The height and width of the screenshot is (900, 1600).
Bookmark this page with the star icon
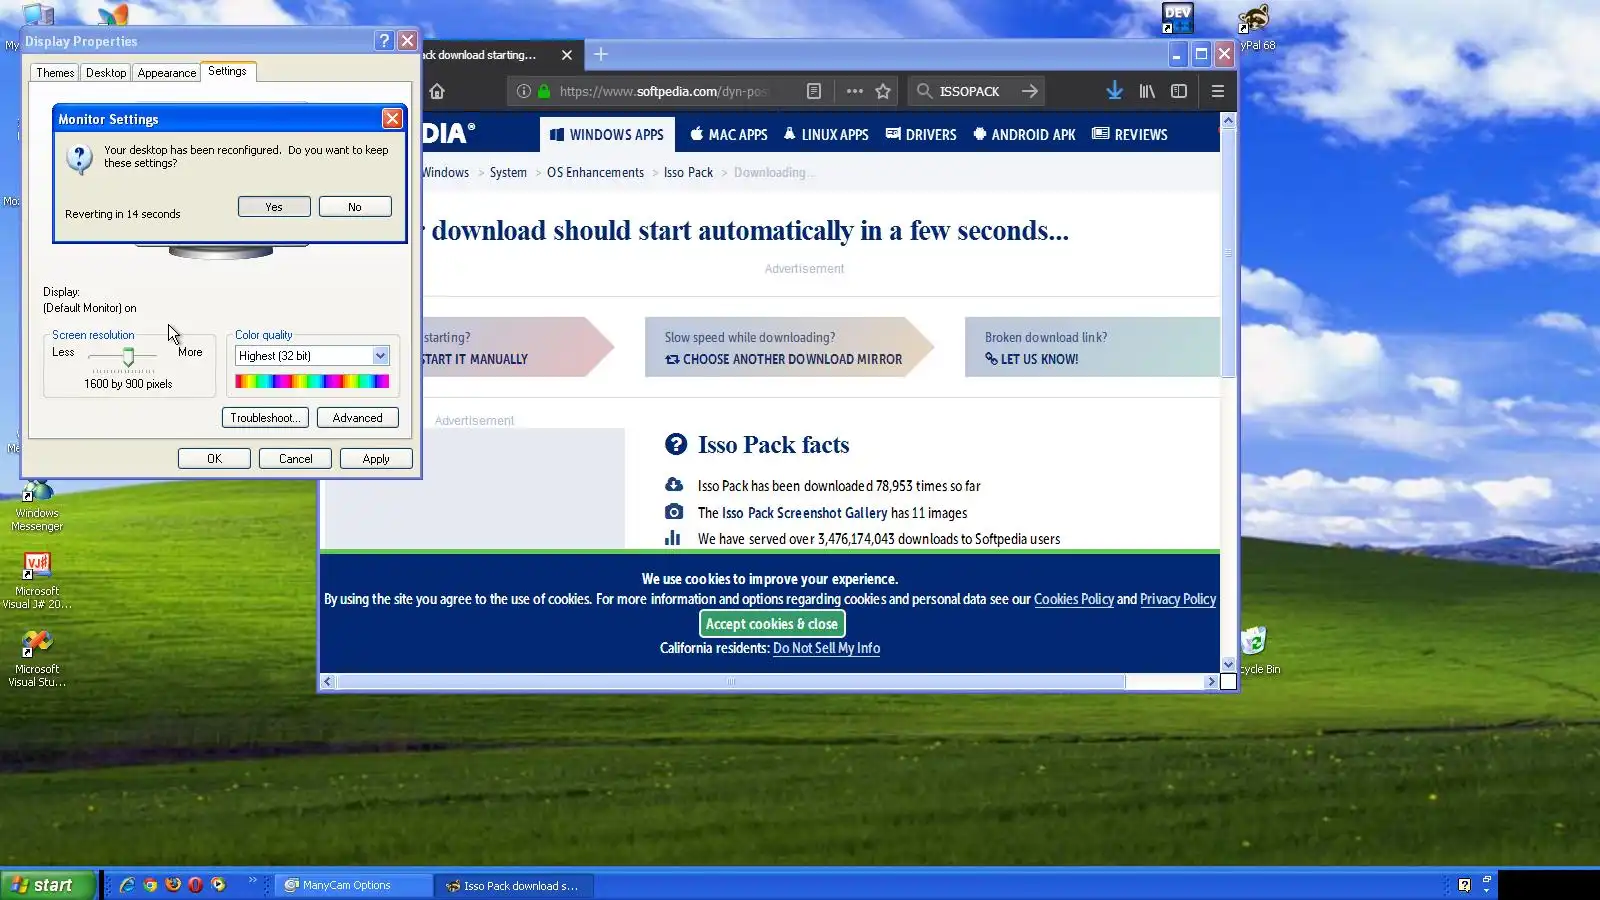pos(883,91)
